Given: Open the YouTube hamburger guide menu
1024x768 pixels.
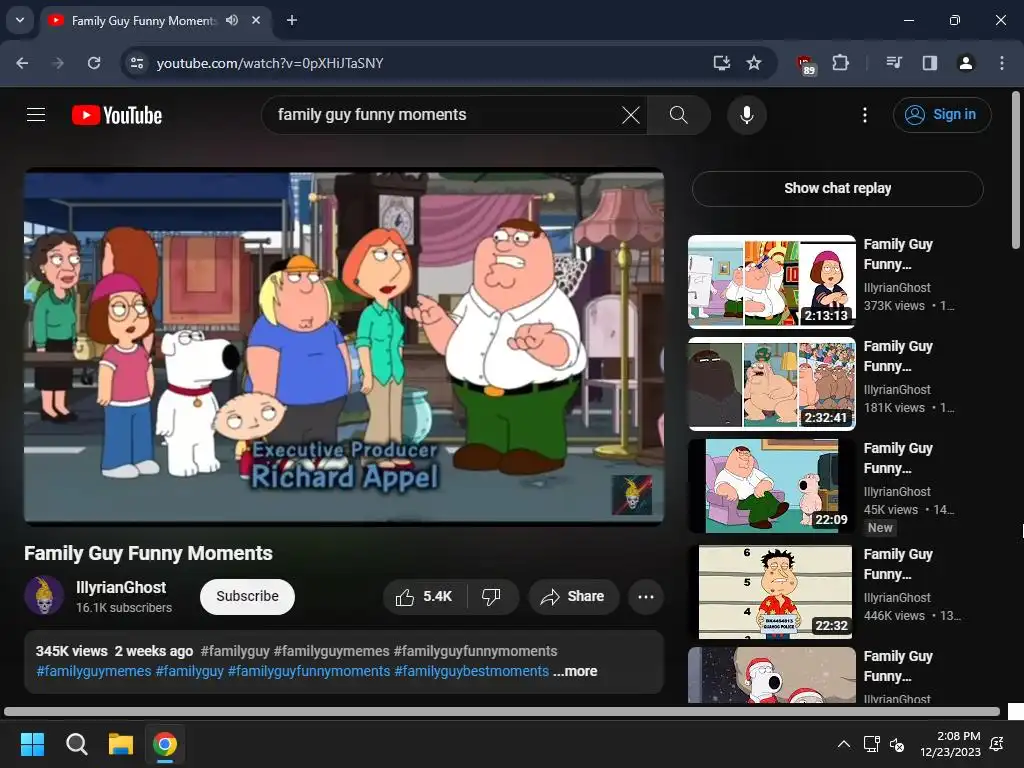Looking at the screenshot, I should (x=36, y=115).
